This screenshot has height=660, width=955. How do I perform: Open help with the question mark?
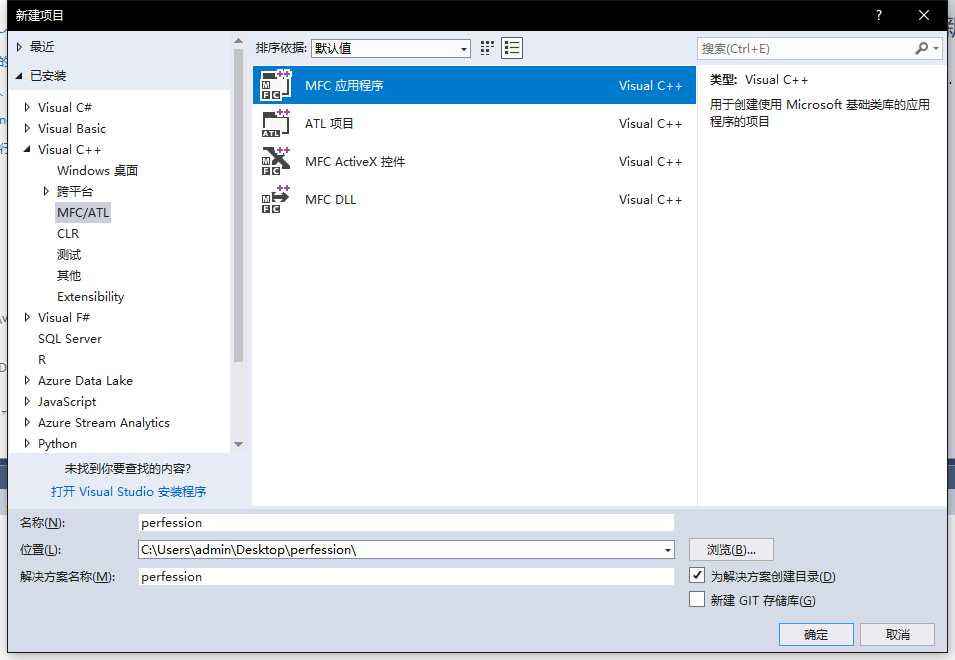click(878, 15)
